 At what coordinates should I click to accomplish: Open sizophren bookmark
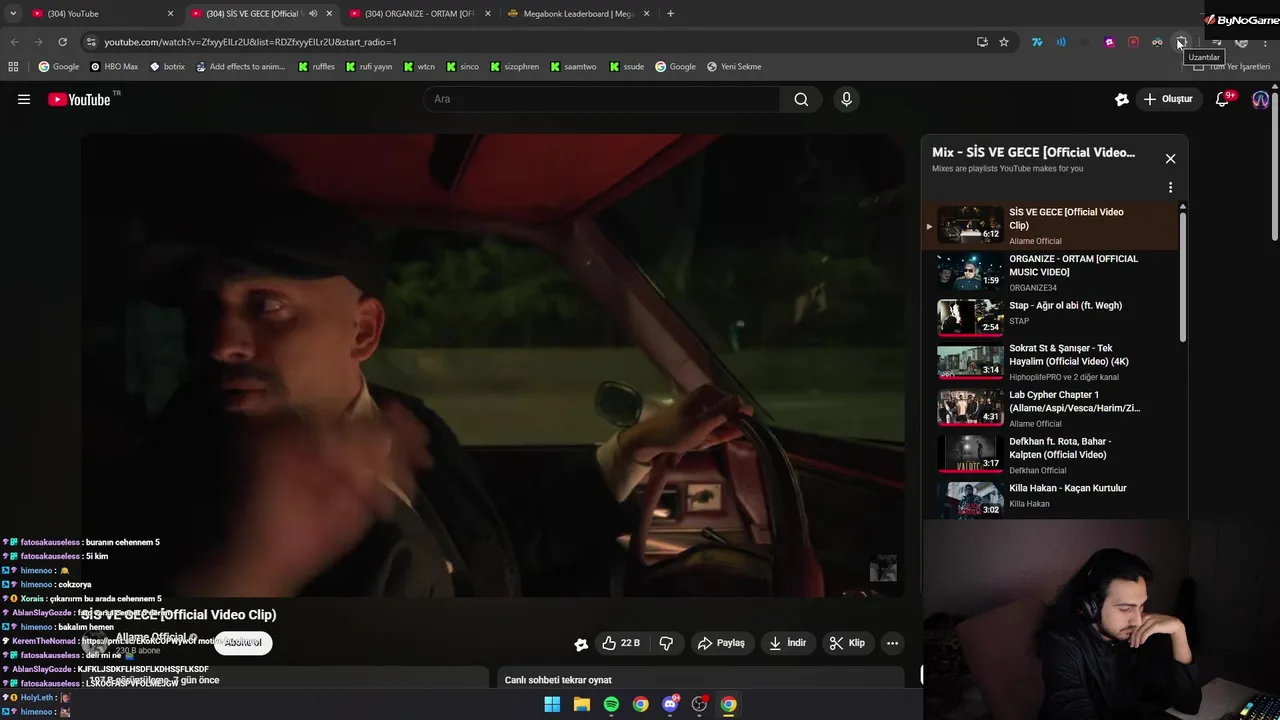click(514, 67)
